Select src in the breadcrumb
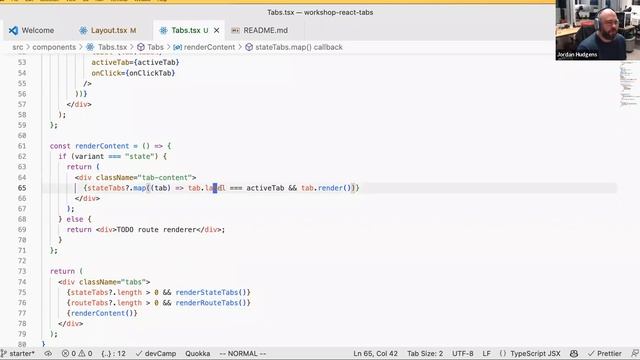This screenshot has width=640, height=360. click(x=18, y=47)
